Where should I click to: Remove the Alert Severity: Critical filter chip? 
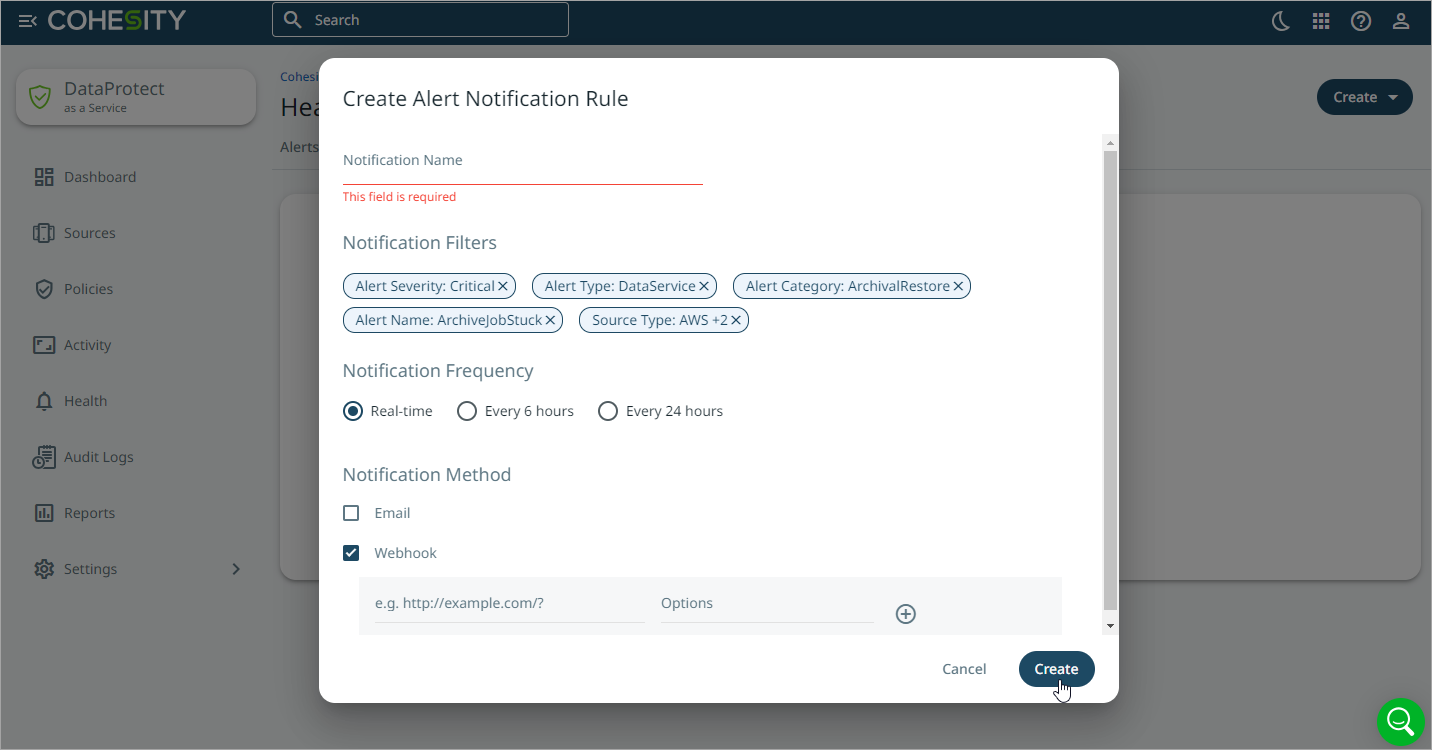(503, 286)
